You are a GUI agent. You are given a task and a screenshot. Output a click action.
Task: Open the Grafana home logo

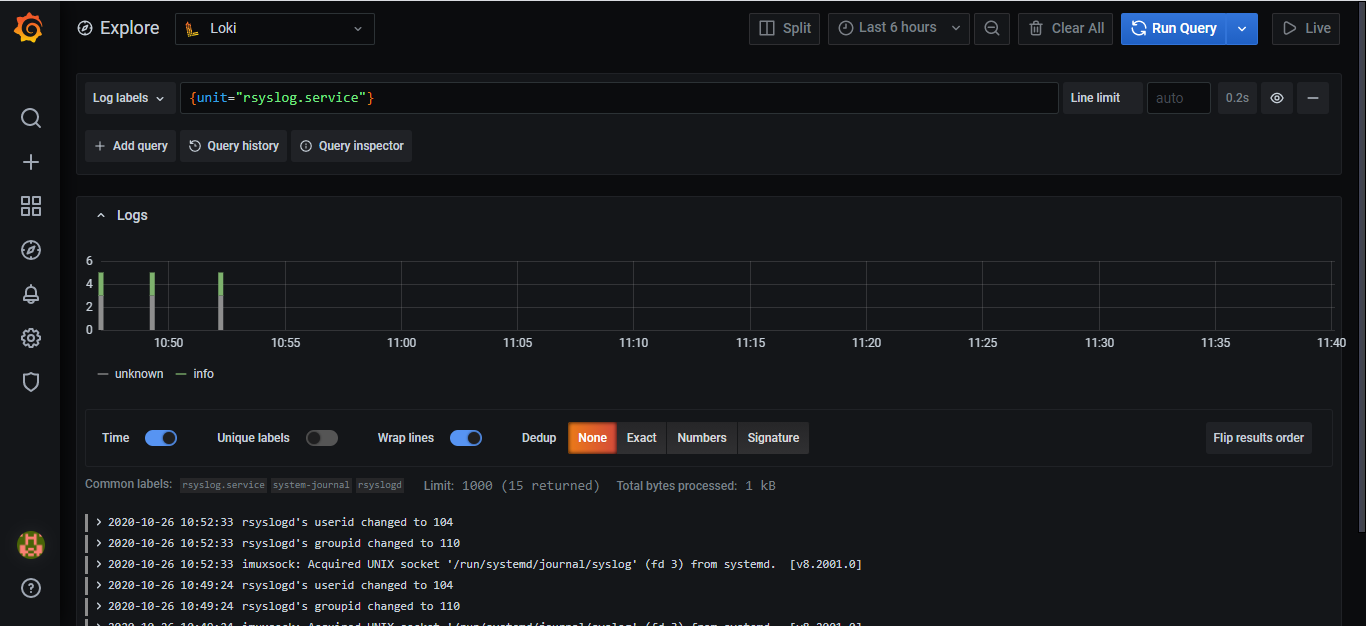click(x=29, y=28)
